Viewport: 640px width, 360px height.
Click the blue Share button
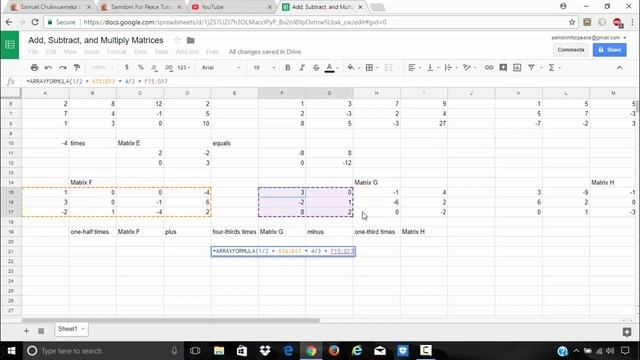[x=609, y=50]
